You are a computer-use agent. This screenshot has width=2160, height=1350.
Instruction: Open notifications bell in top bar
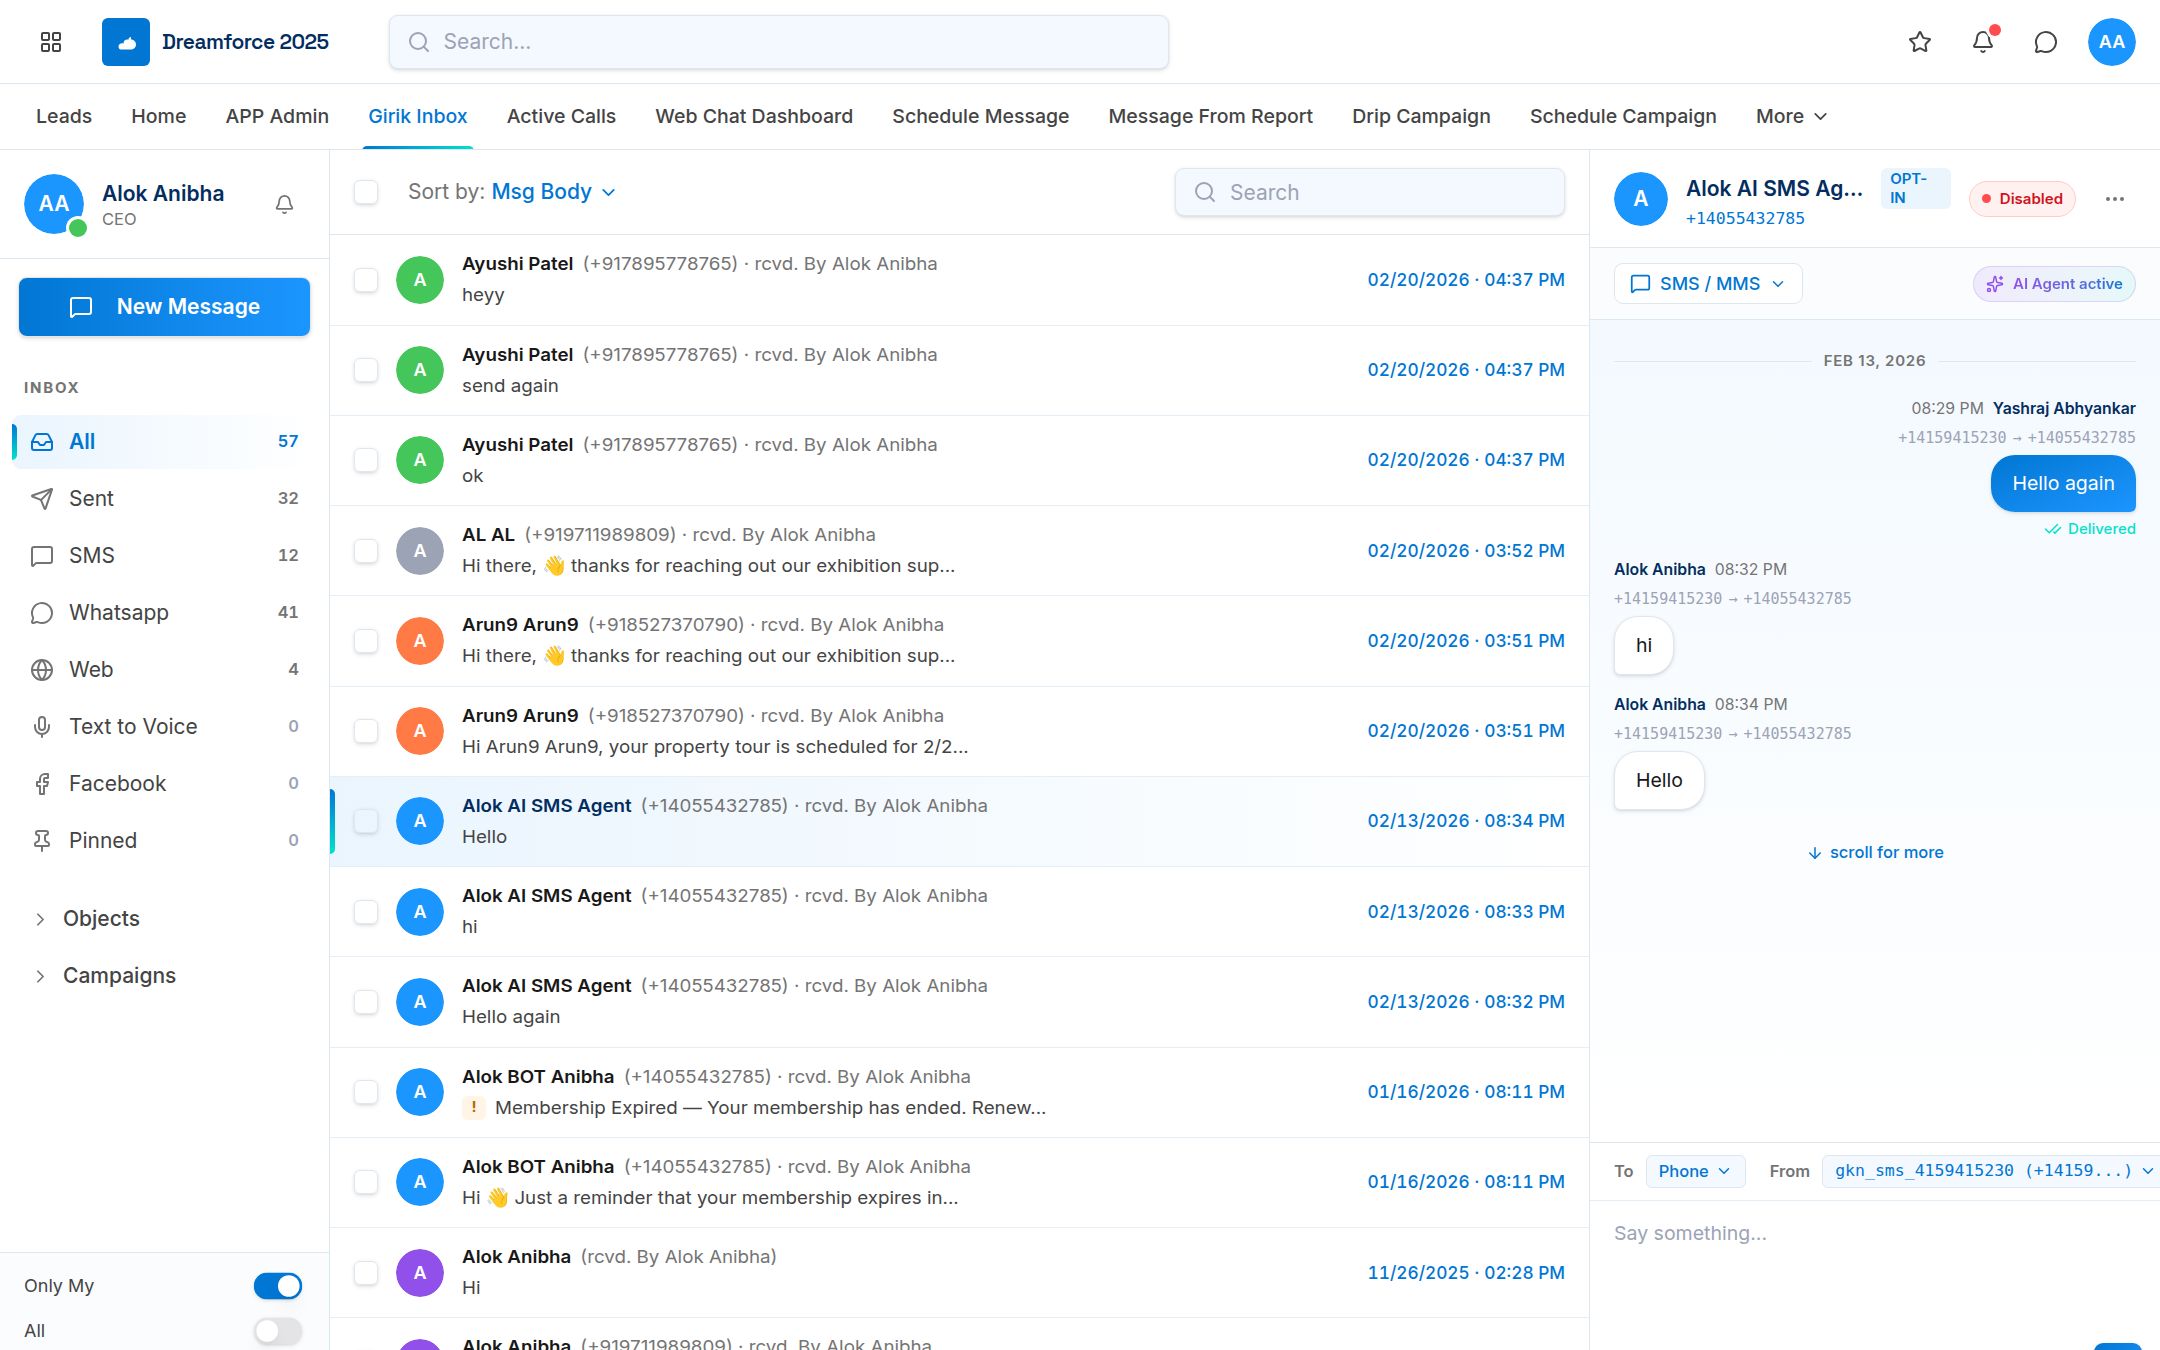tap(1983, 42)
